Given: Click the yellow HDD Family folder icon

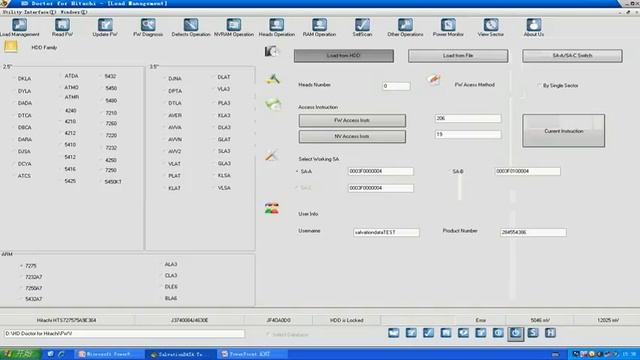Looking at the screenshot, I should click(x=11, y=47).
